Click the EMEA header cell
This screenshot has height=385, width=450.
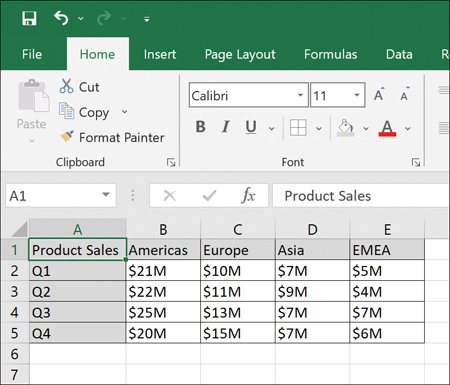[x=387, y=250]
